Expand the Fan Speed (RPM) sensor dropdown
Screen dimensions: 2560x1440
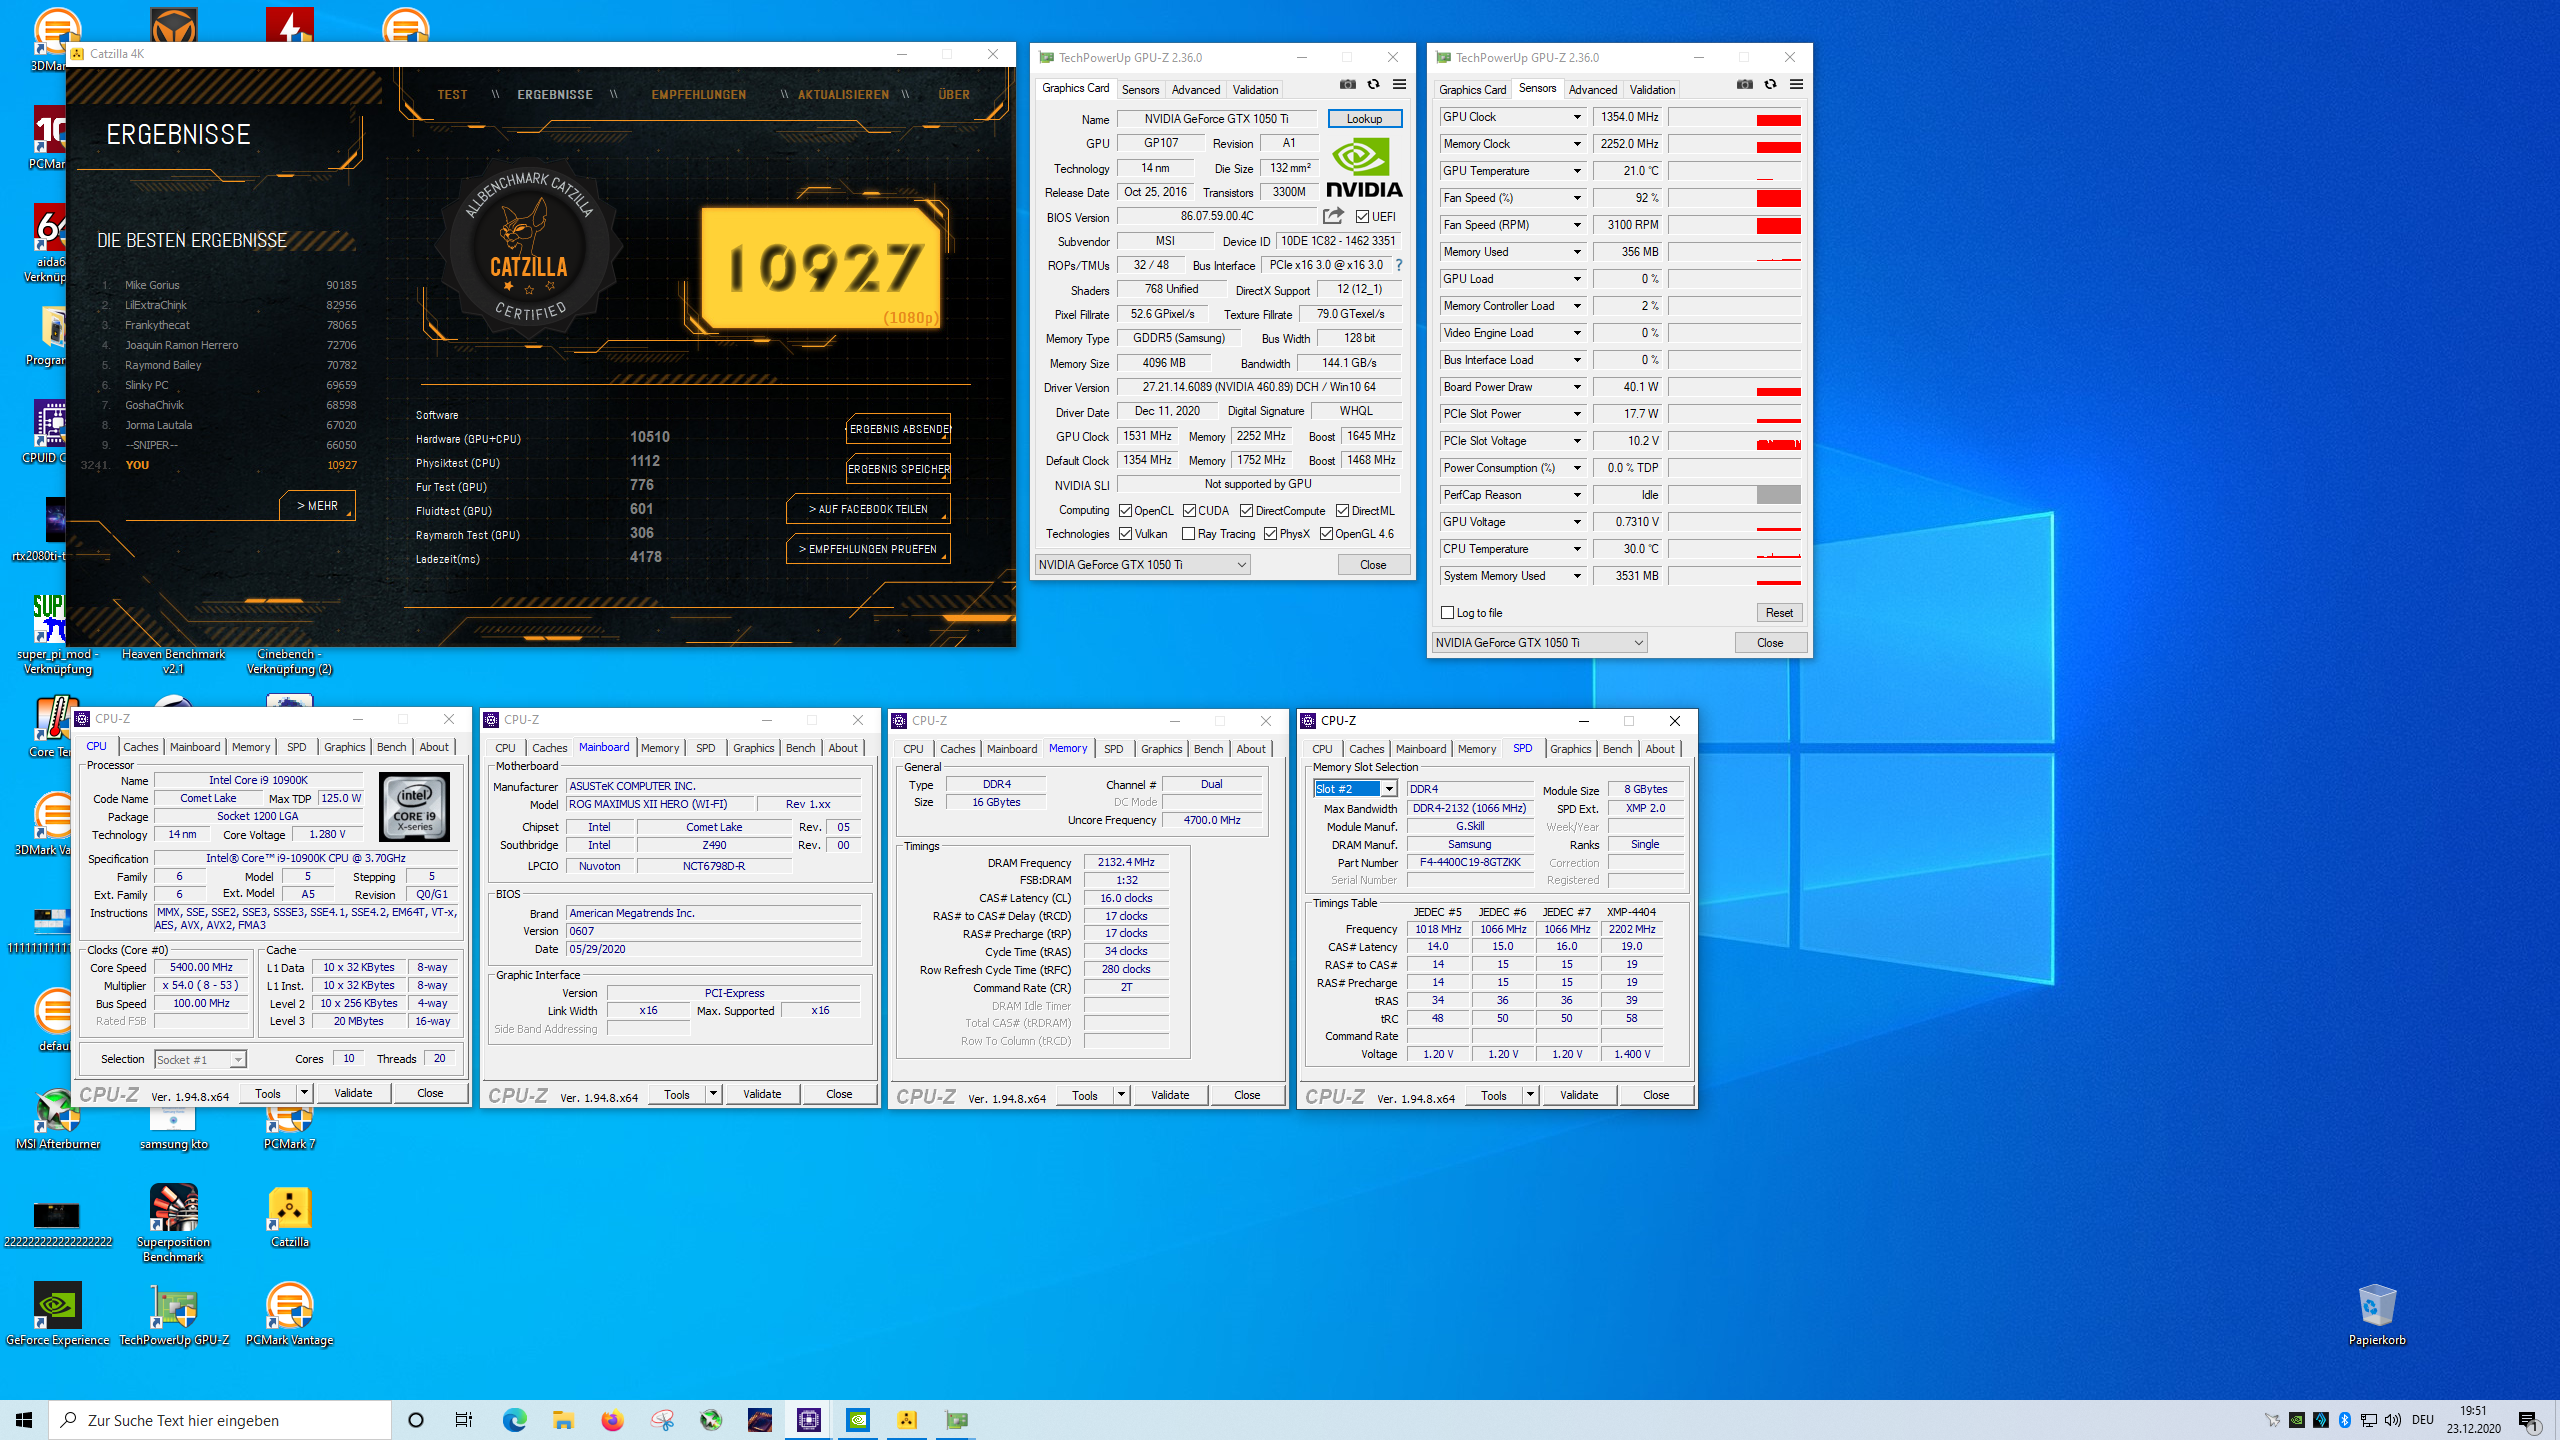coord(1577,225)
